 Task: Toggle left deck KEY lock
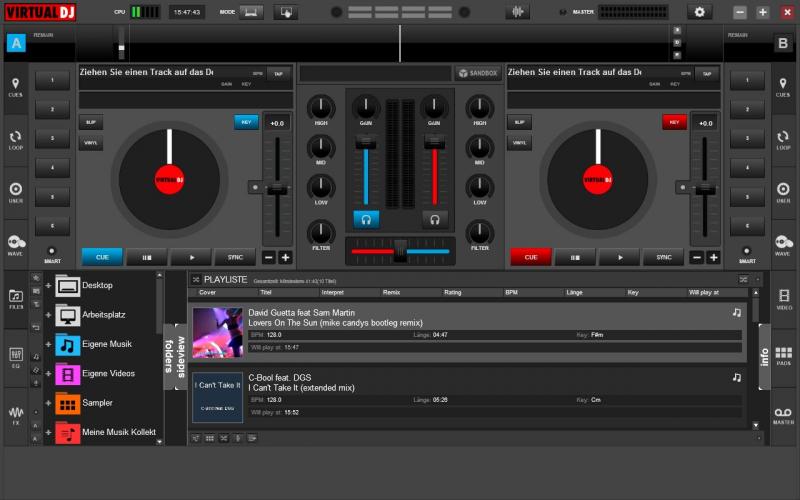tap(245, 122)
